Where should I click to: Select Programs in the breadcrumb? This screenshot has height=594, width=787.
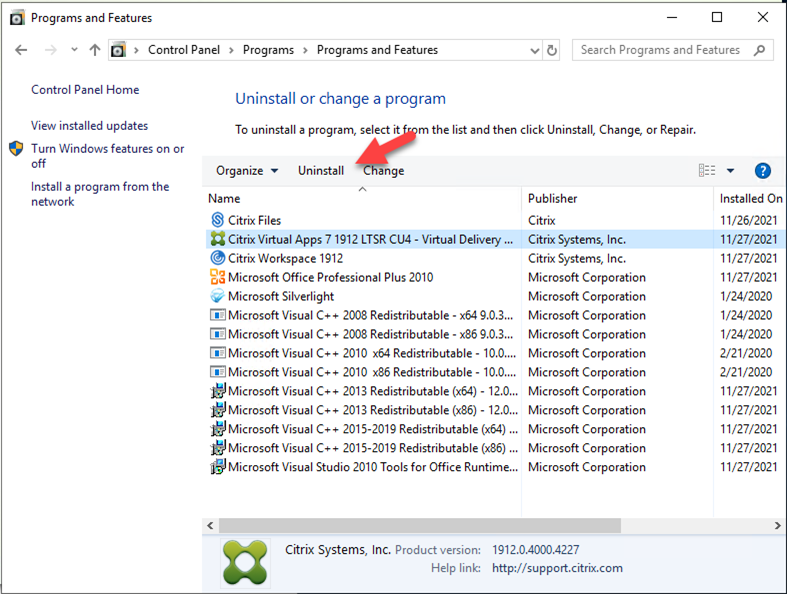pyautogui.click(x=269, y=50)
